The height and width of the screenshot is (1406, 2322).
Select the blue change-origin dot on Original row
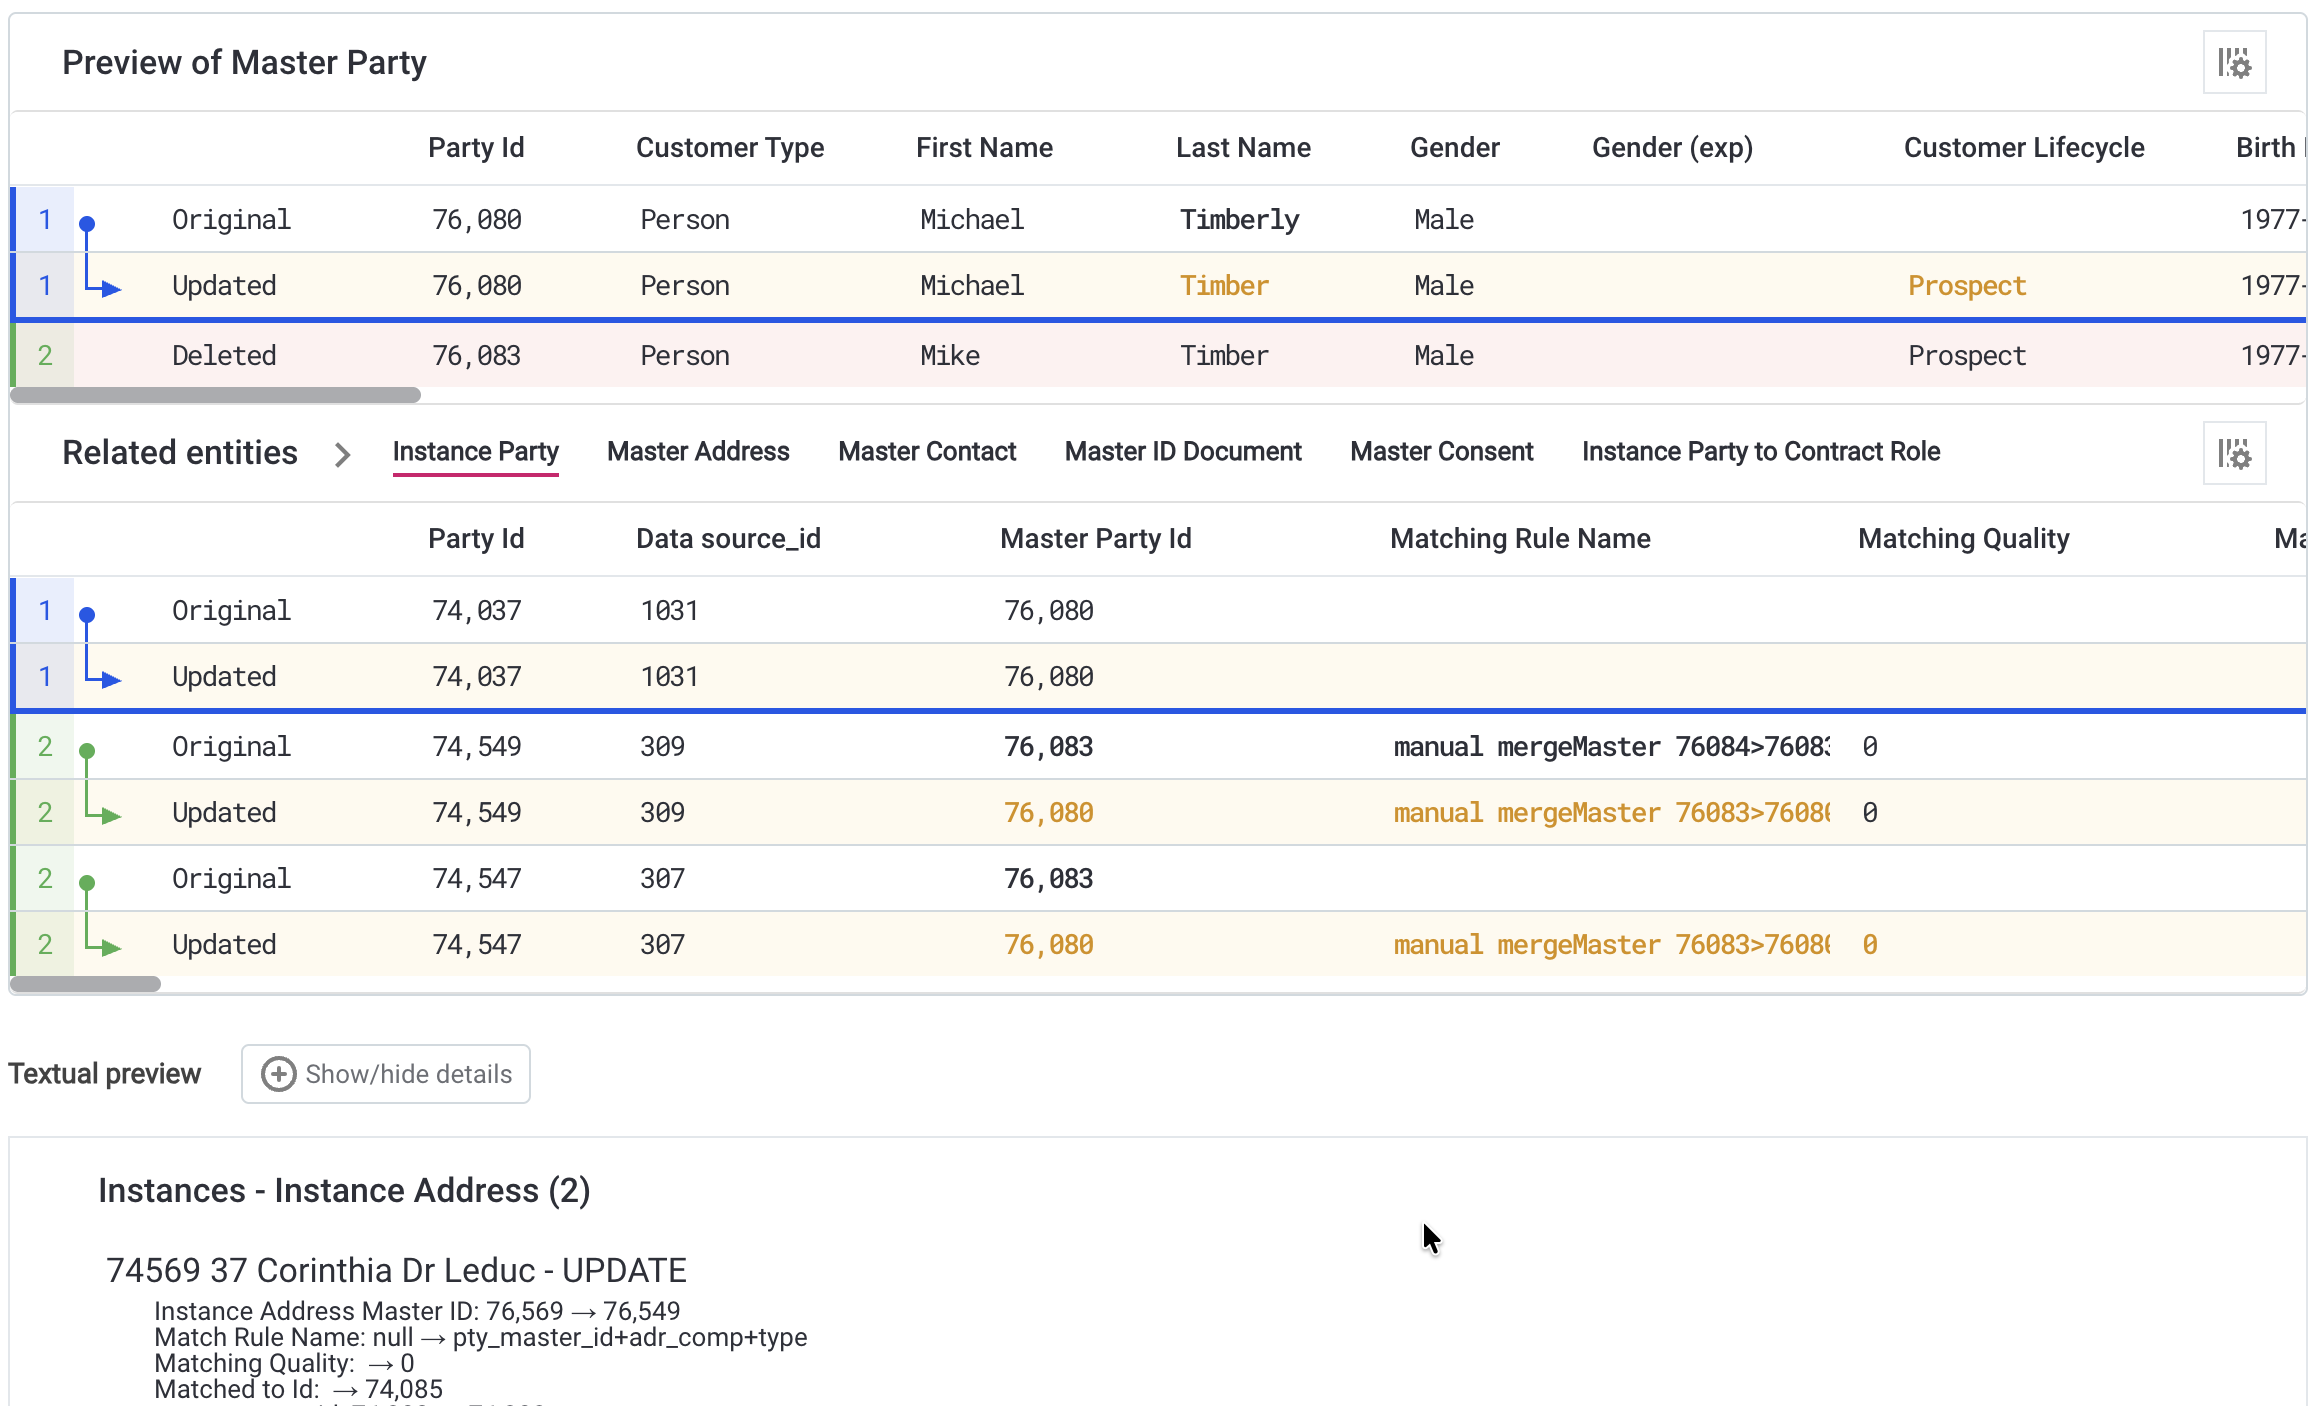[89, 222]
